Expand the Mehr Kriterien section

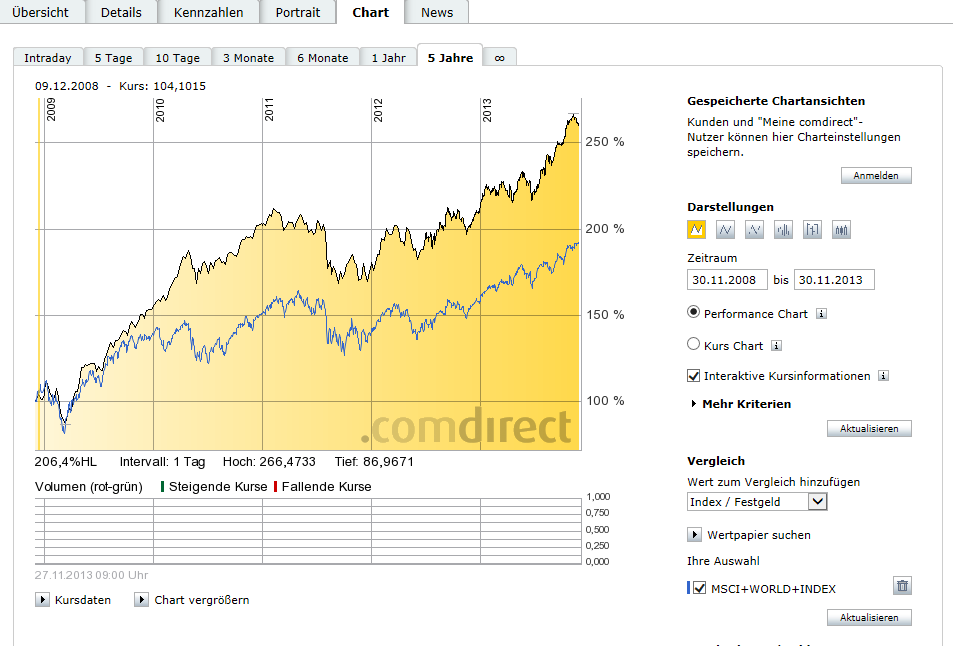pos(740,404)
